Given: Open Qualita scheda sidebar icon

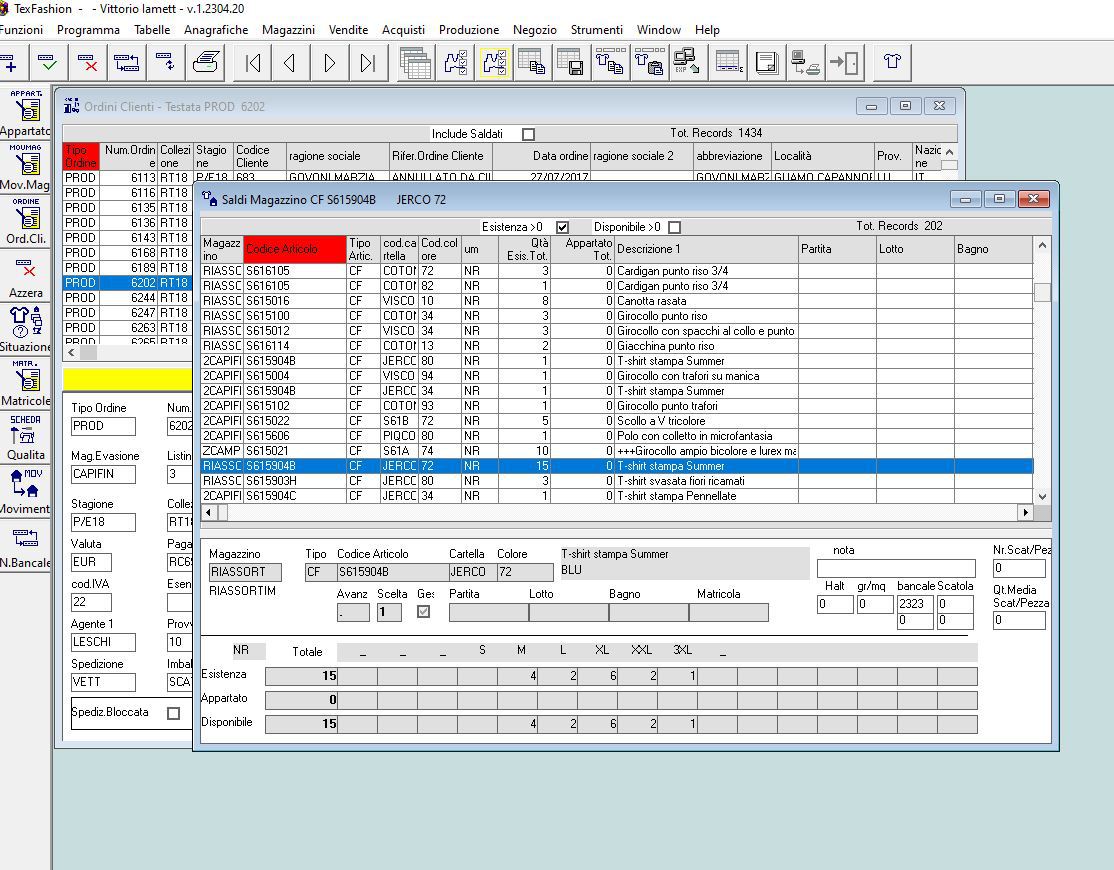Looking at the screenshot, I should coord(26,436).
